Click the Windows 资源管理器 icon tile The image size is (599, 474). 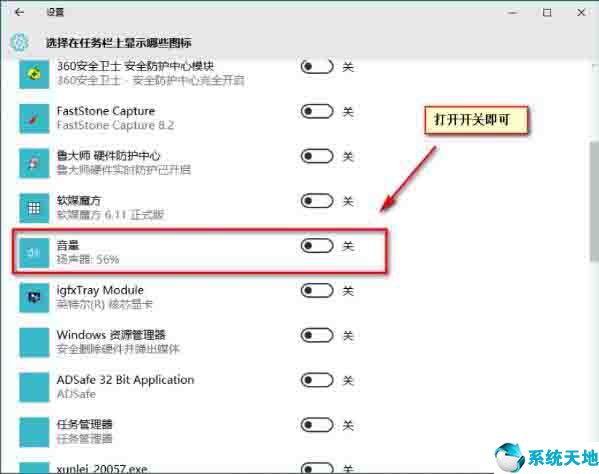[34, 342]
